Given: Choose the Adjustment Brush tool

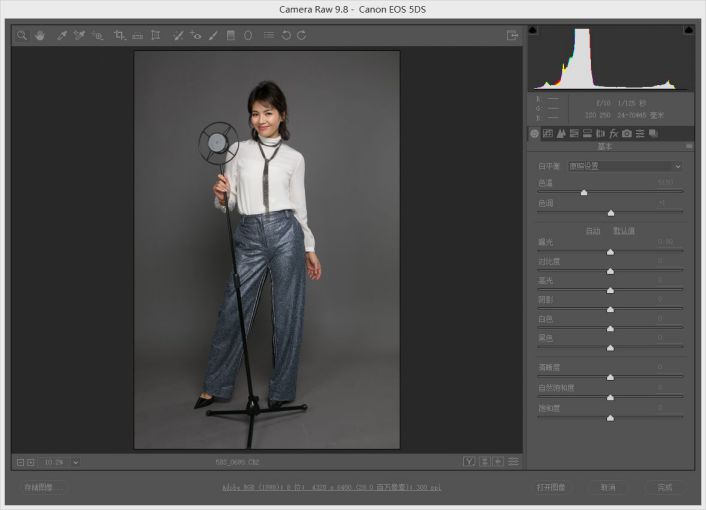Looking at the screenshot, I should tap(213, 35).
